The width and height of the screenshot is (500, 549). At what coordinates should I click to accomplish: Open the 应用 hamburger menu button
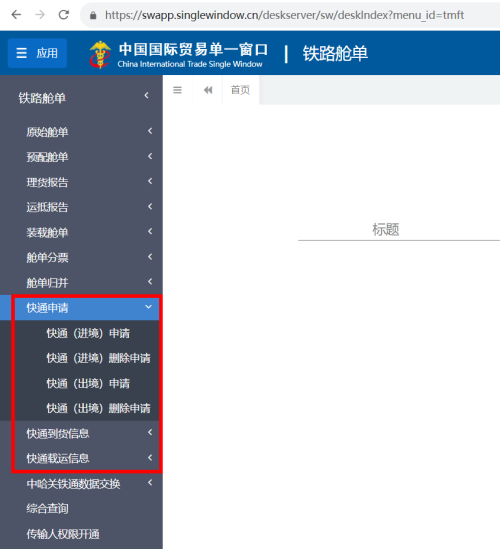click(x=37, y=53)
